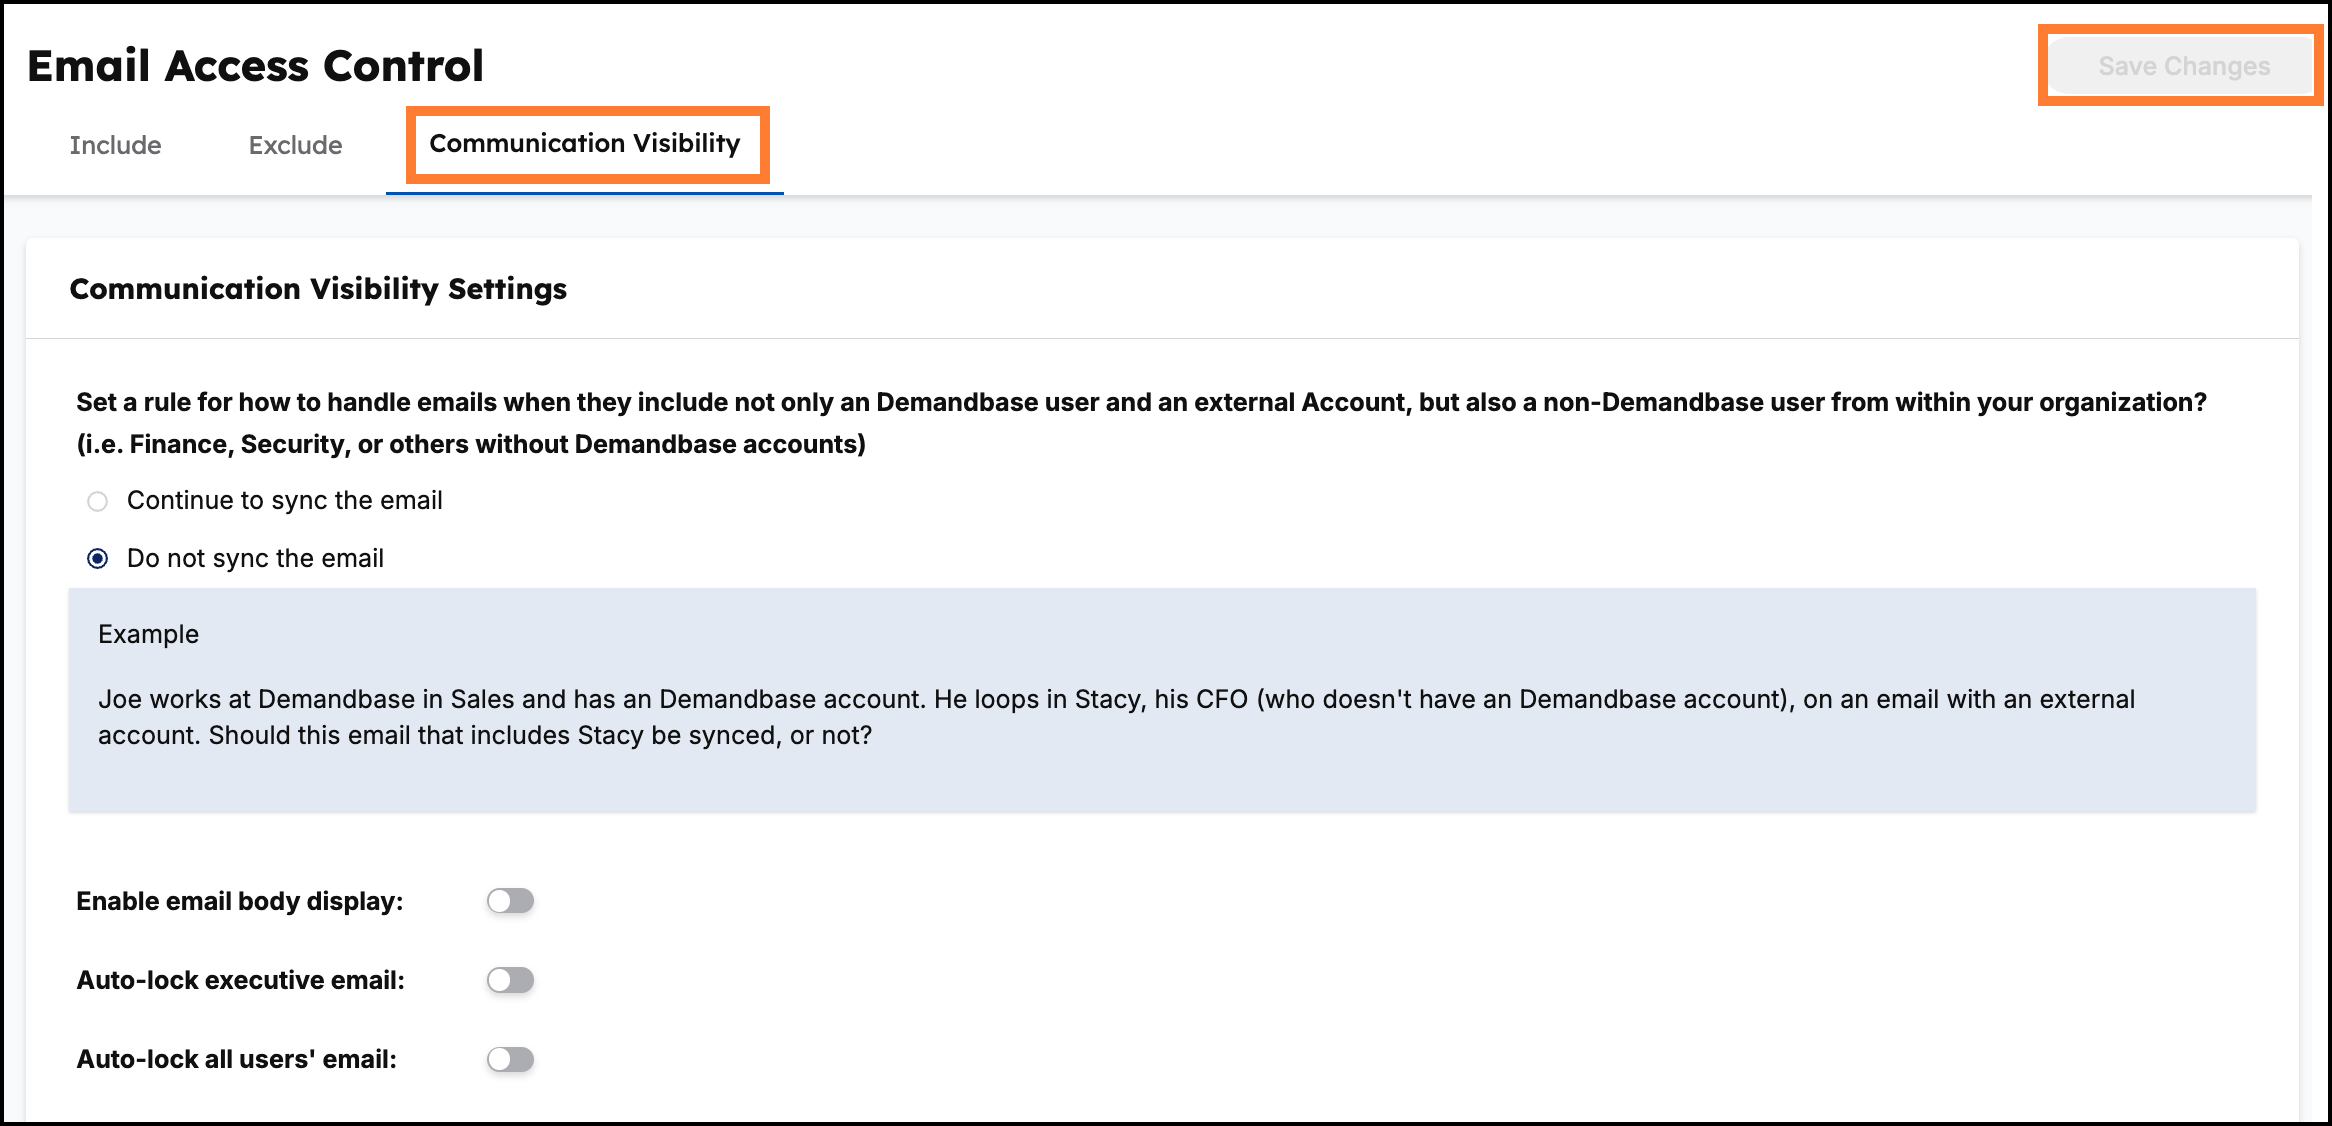
Task: Enable the Auto-lock all users' email switch
Action: tap(510, 1059)
